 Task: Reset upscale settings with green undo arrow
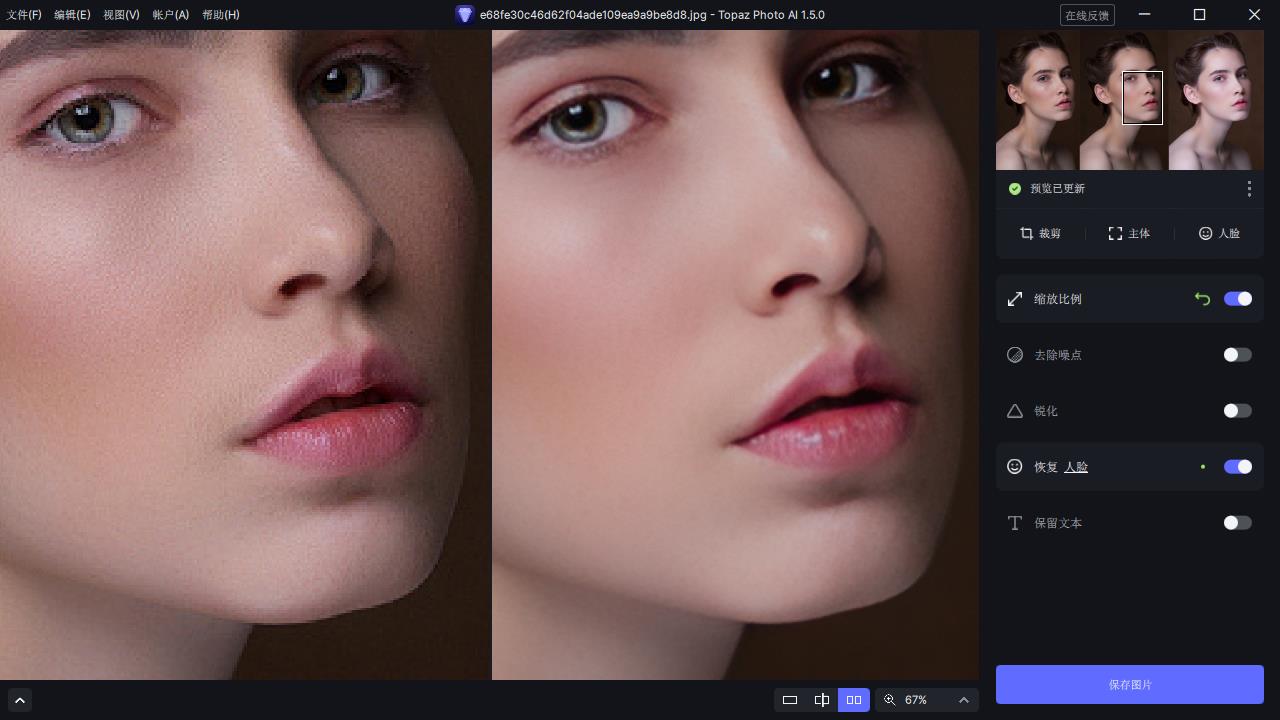tap(1202, 299)
